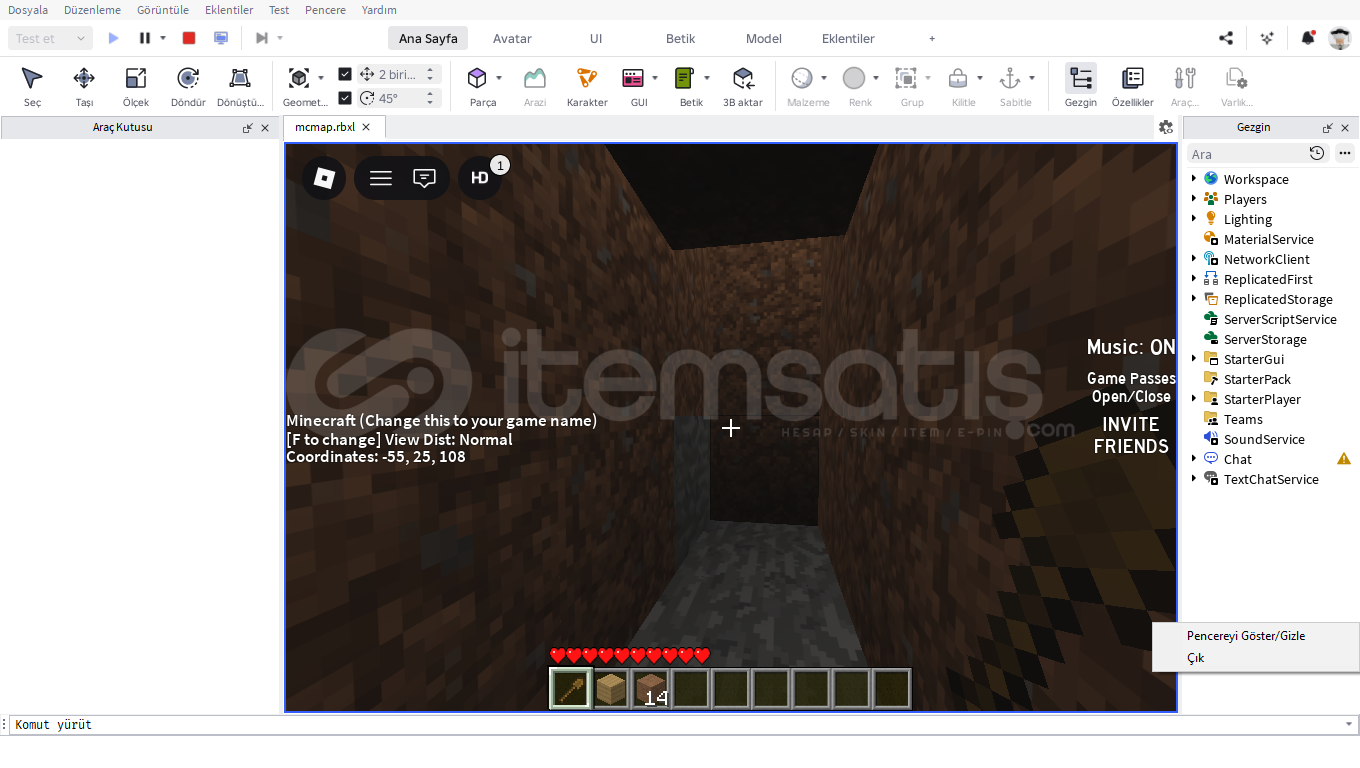Open the Karakter tool

587,86
